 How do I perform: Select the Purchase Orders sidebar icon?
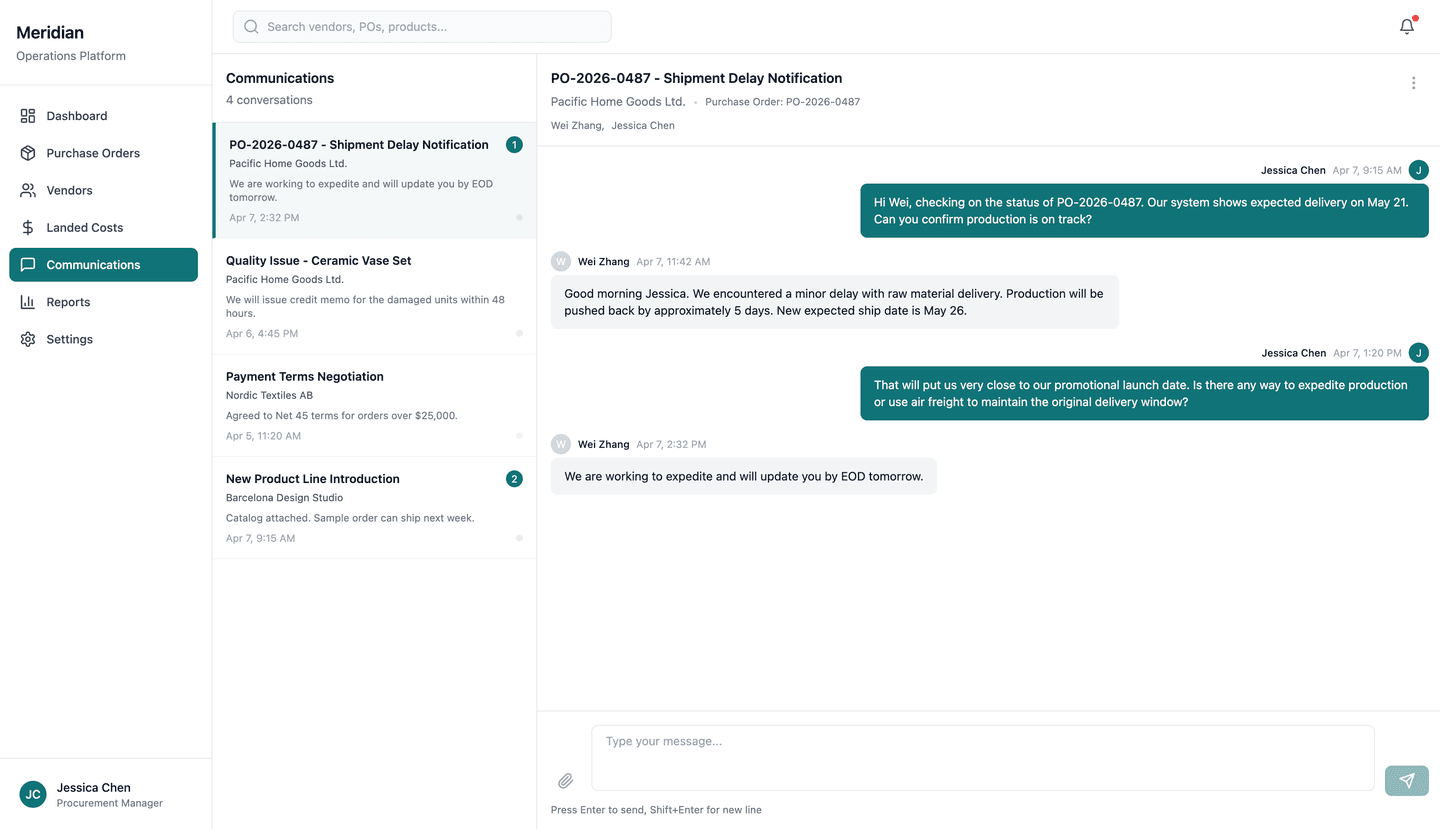[x=28, y=153]
